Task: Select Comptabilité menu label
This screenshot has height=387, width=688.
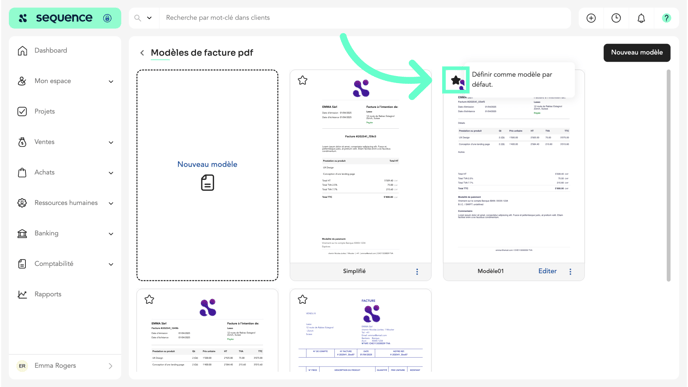Action: tap(54, 264)
